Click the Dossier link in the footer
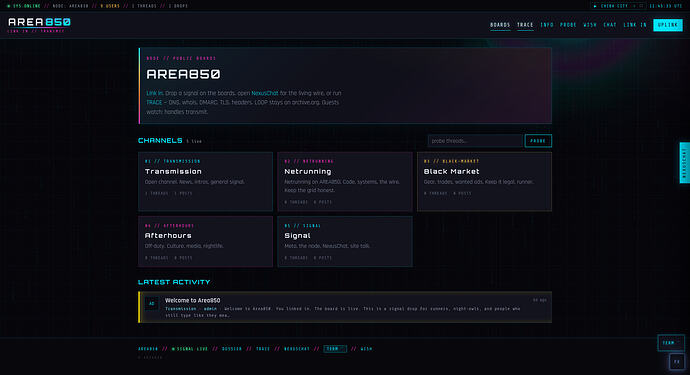The image size is (690, 375). tap(232, 349)
